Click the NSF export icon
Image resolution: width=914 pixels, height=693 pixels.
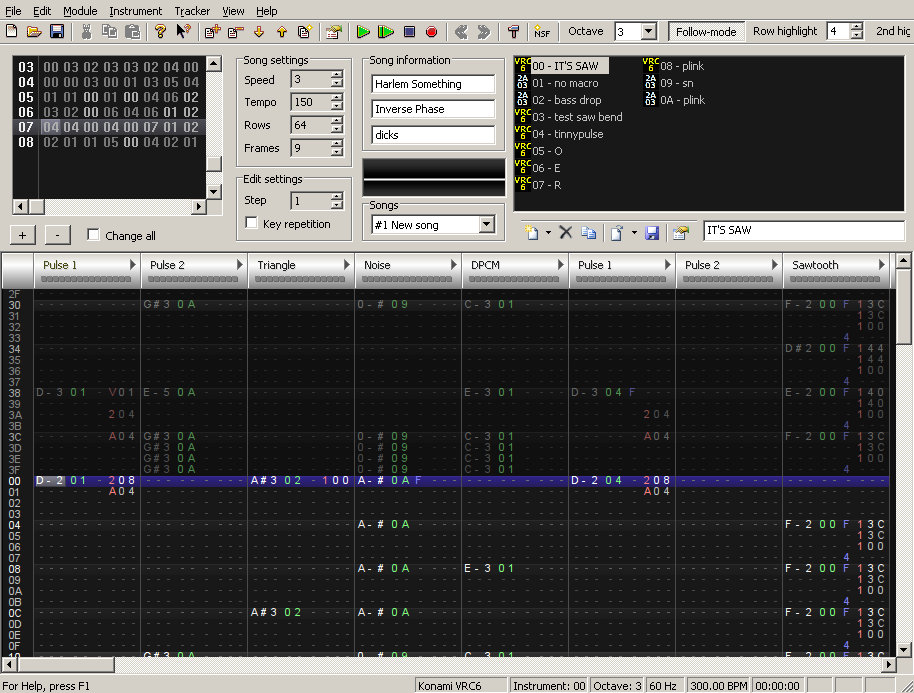click(541, 32)
